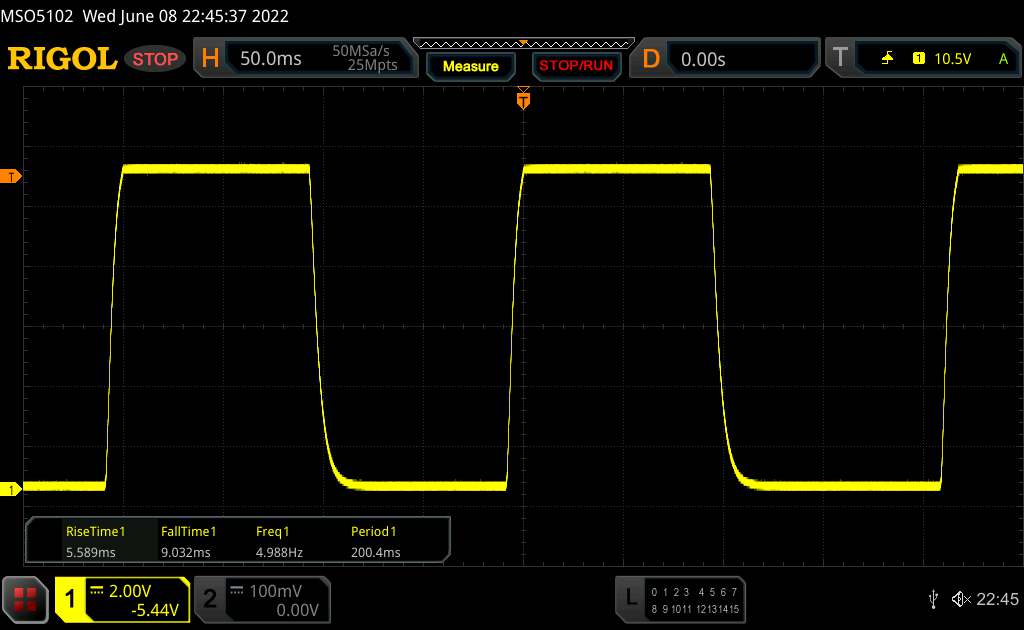The image size is (1024, 630).
Task: Click the RIGOL logo
Action: click(62, 59)
